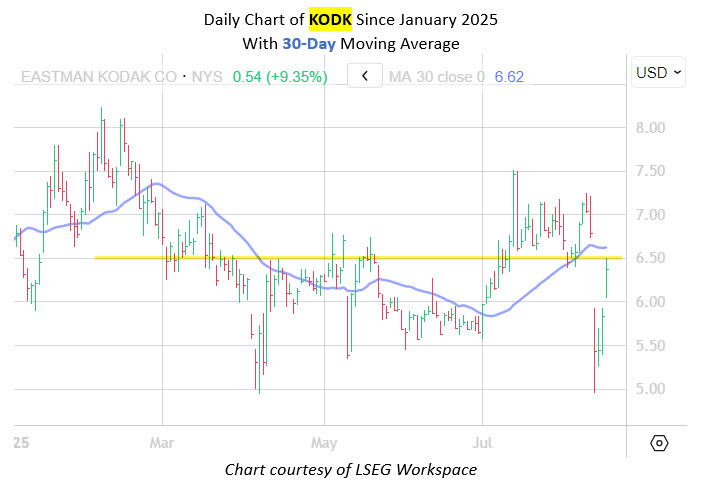The width and height of the screenshot is (709, 500).
Task: Click the 6.62 moving average value
Action: click(509, 77)
